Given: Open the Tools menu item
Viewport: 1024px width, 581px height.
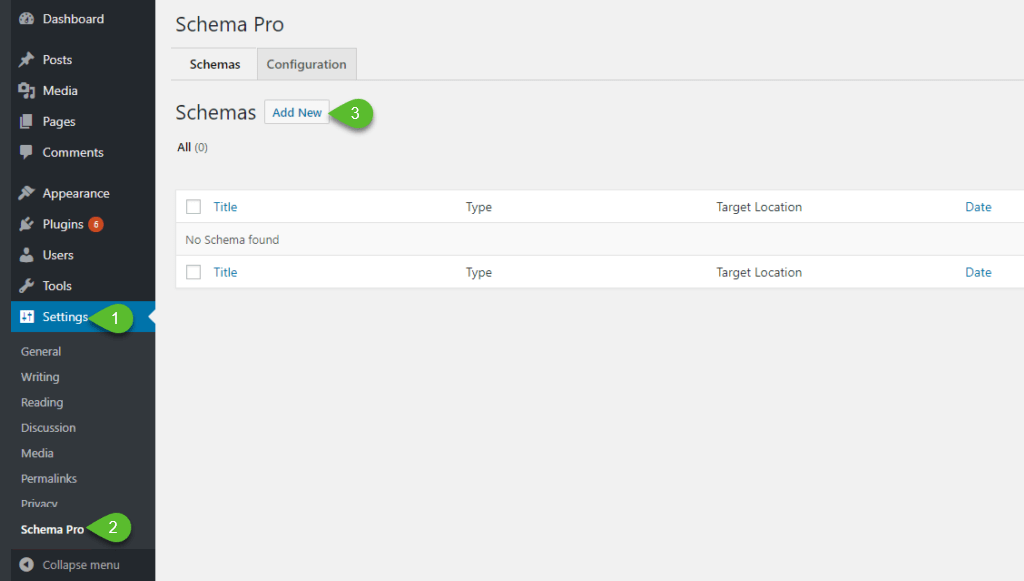Looking at the screenshot, I should coord(57,286).
